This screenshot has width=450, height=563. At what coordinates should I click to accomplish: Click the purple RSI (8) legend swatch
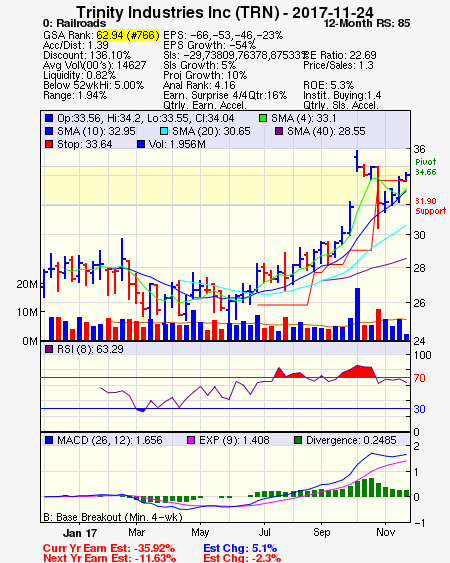49,349
